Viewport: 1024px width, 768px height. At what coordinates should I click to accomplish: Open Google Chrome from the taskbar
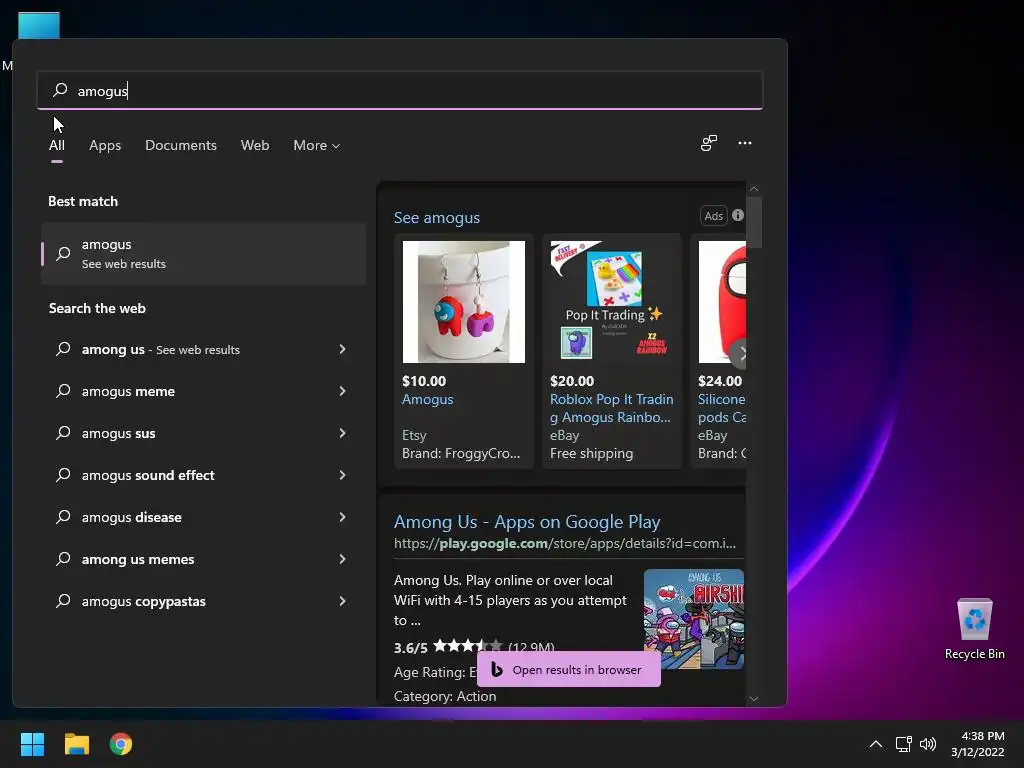point(121,744)
